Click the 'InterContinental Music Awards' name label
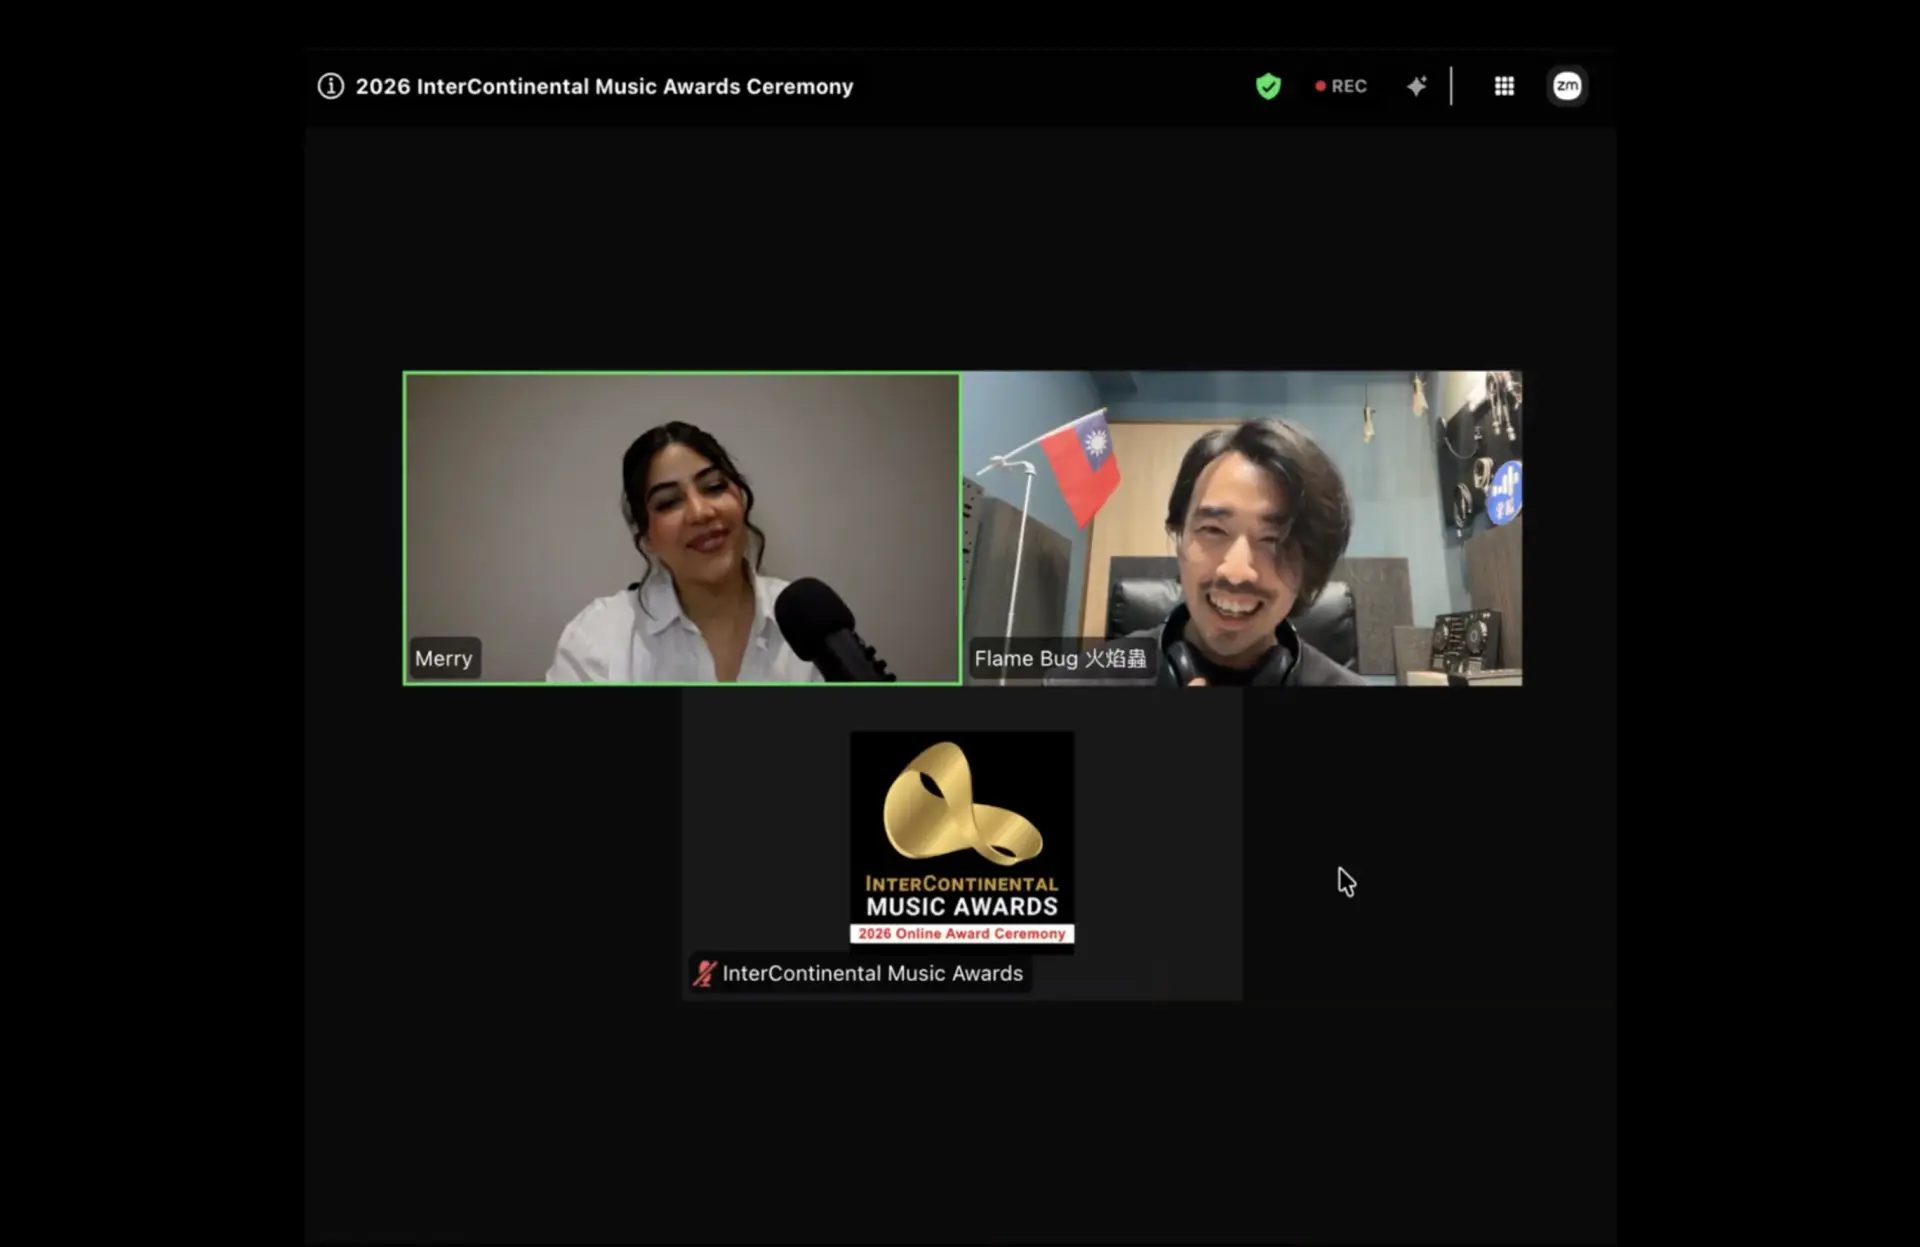The image size is (1920, 1247). [872, 973]
